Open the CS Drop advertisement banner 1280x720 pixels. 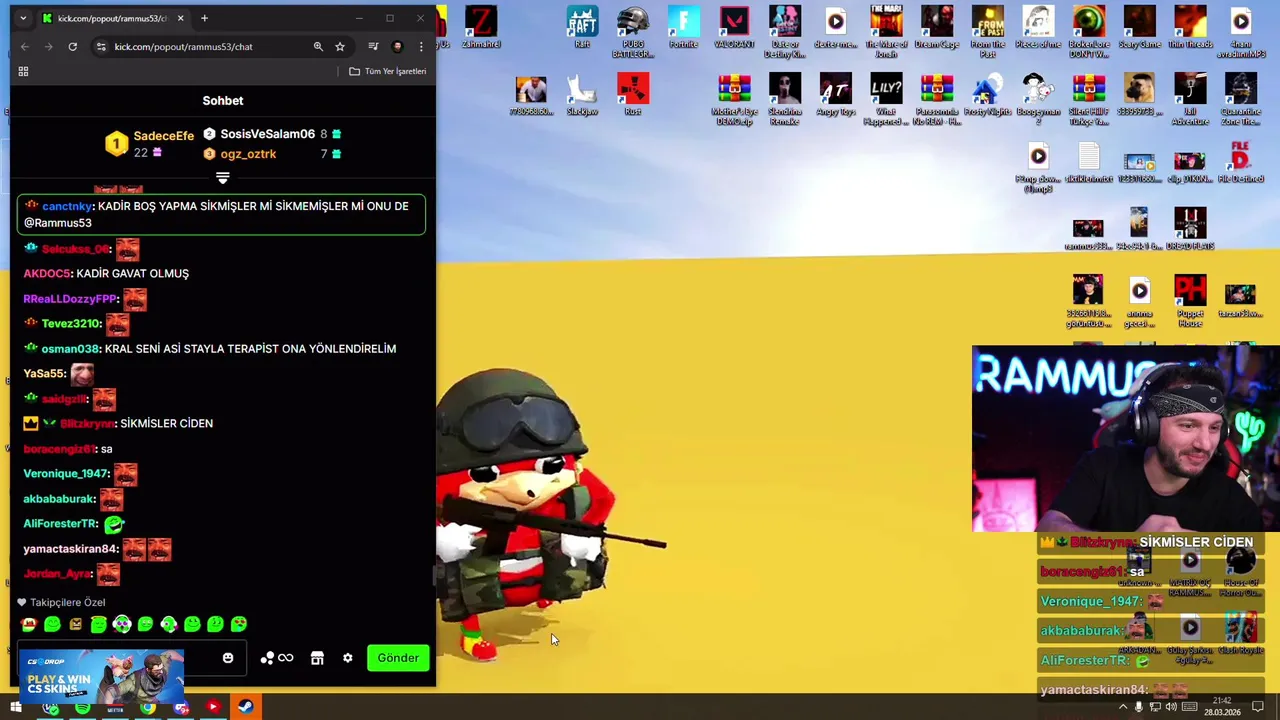point(100,678)
